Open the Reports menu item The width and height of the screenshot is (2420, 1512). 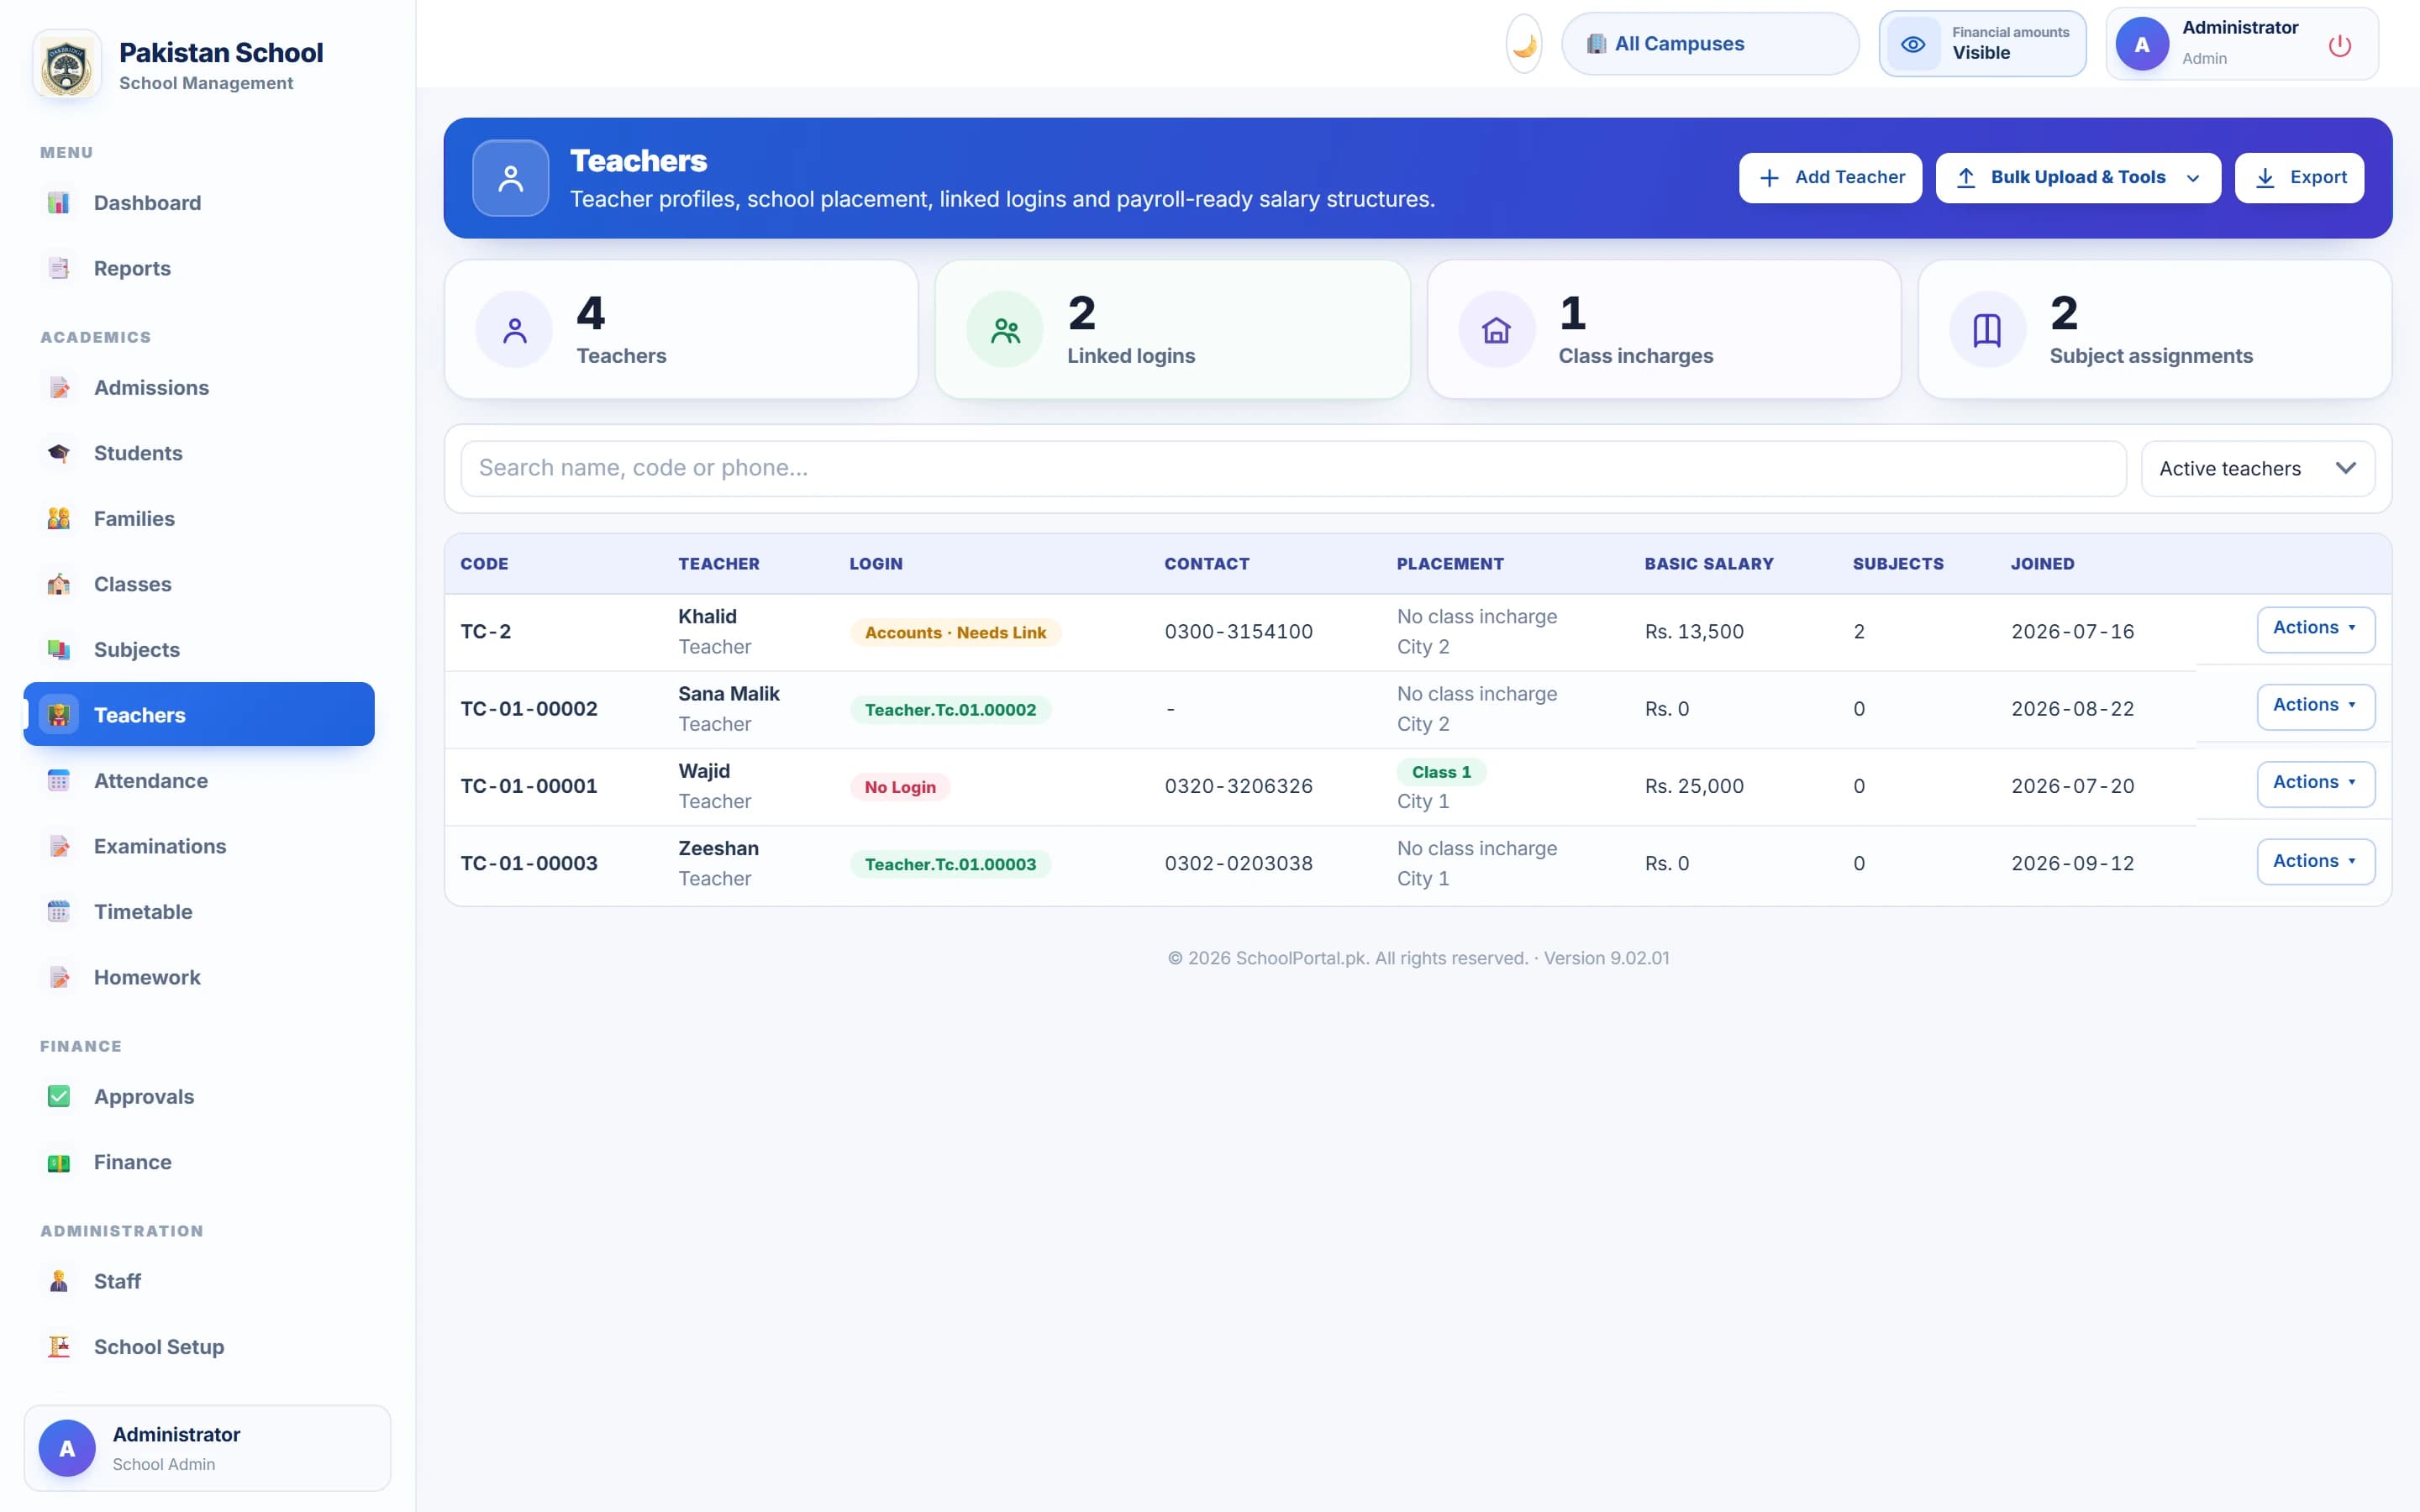[199, 268]
